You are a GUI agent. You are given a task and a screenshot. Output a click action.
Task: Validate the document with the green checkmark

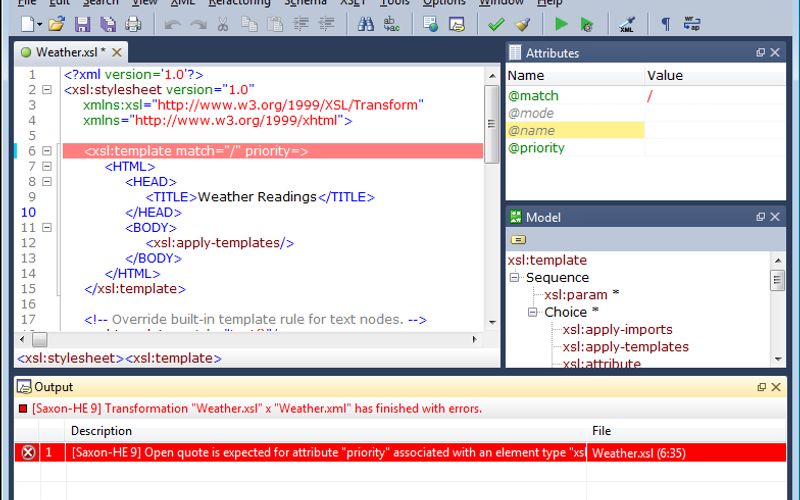(496, 24)
